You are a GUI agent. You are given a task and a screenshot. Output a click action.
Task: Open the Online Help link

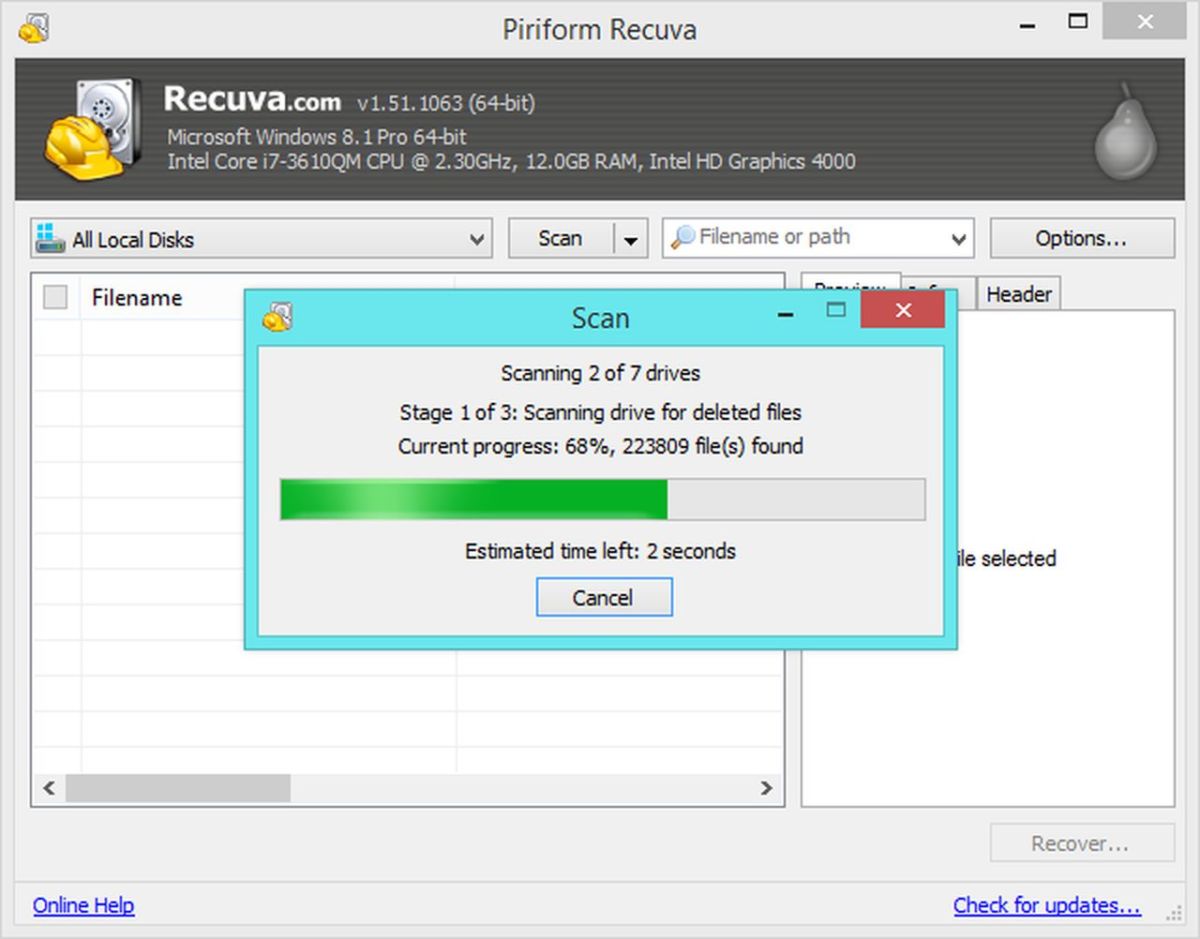pos(84,905)
